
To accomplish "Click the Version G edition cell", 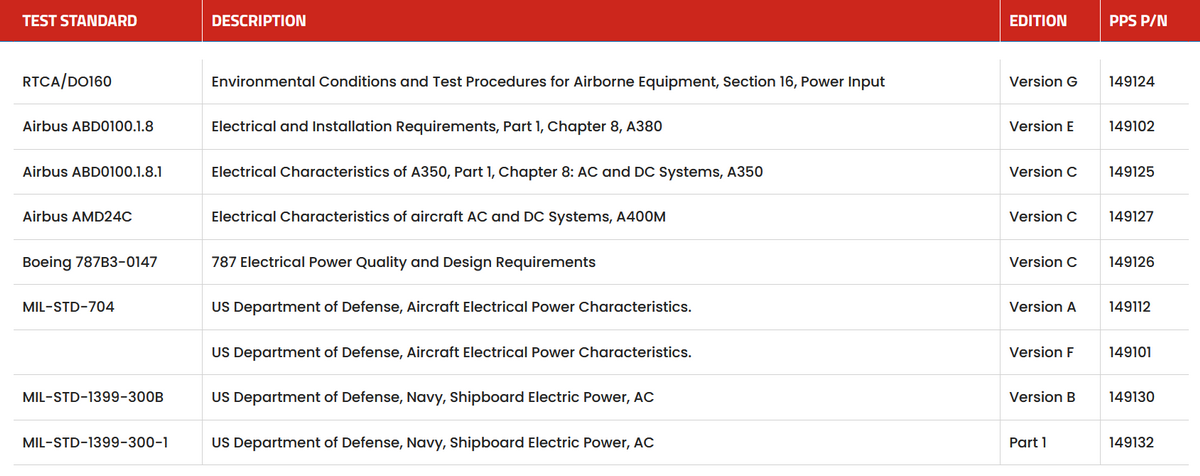I will (1043, 82).
